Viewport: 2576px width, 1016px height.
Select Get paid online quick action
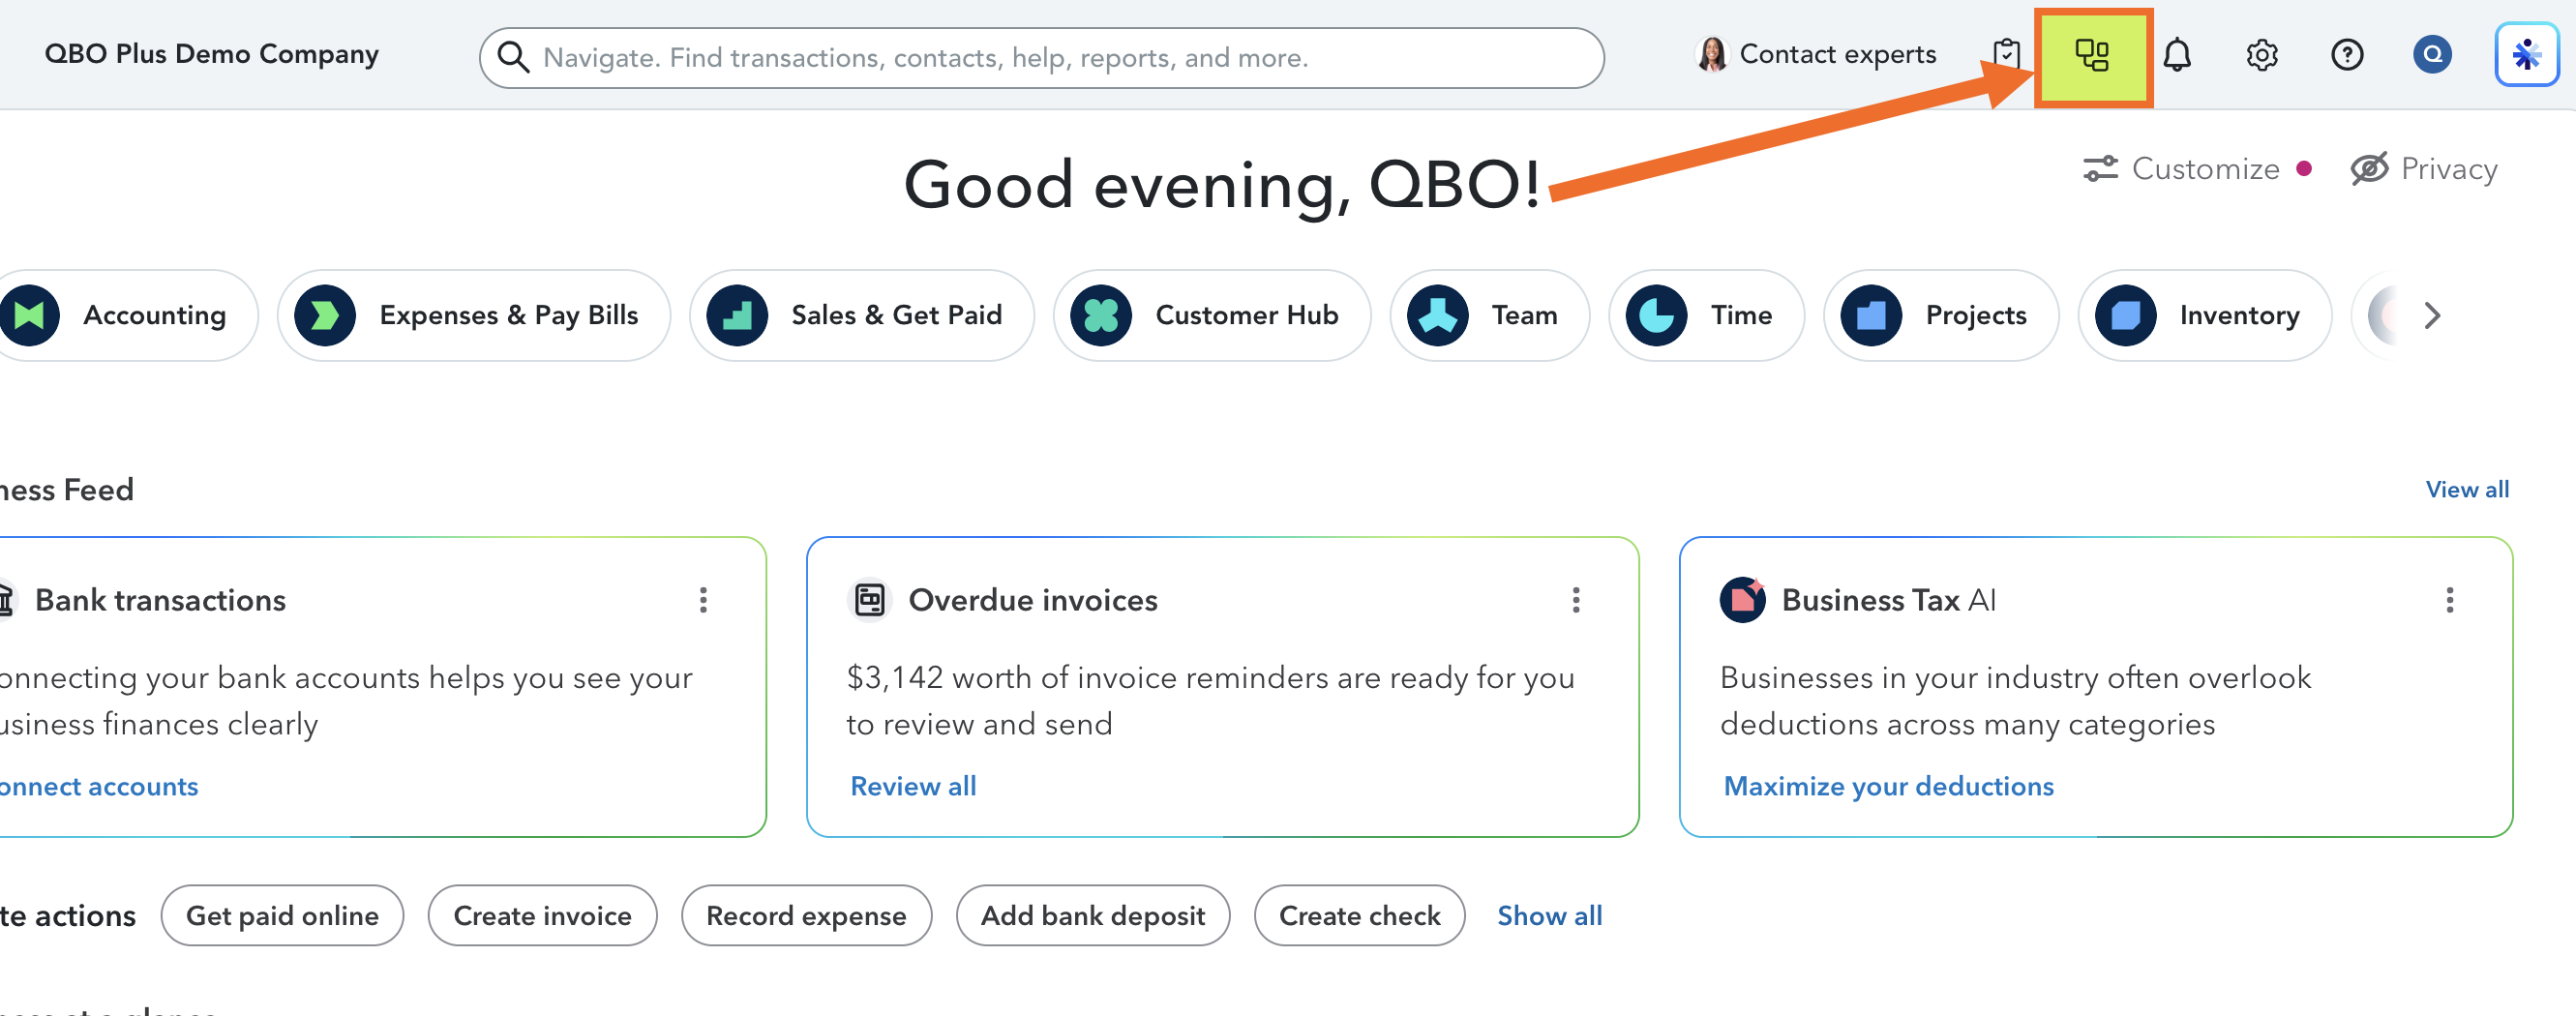point(283,916)
